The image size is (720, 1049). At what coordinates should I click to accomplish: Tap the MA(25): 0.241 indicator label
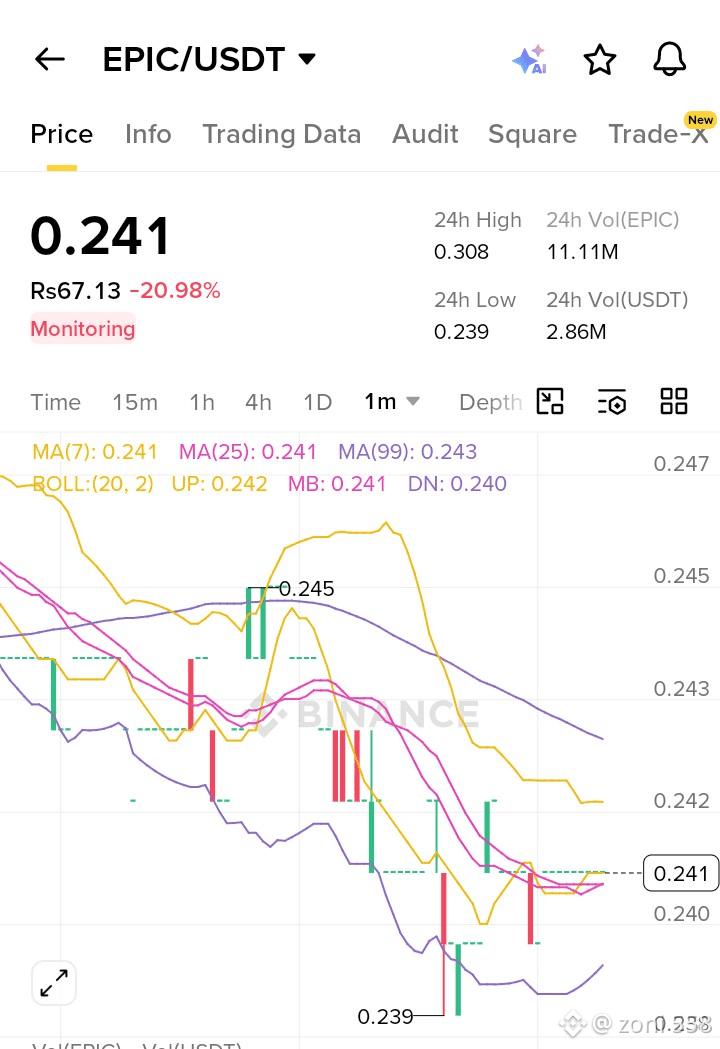(x=248, y=452)
